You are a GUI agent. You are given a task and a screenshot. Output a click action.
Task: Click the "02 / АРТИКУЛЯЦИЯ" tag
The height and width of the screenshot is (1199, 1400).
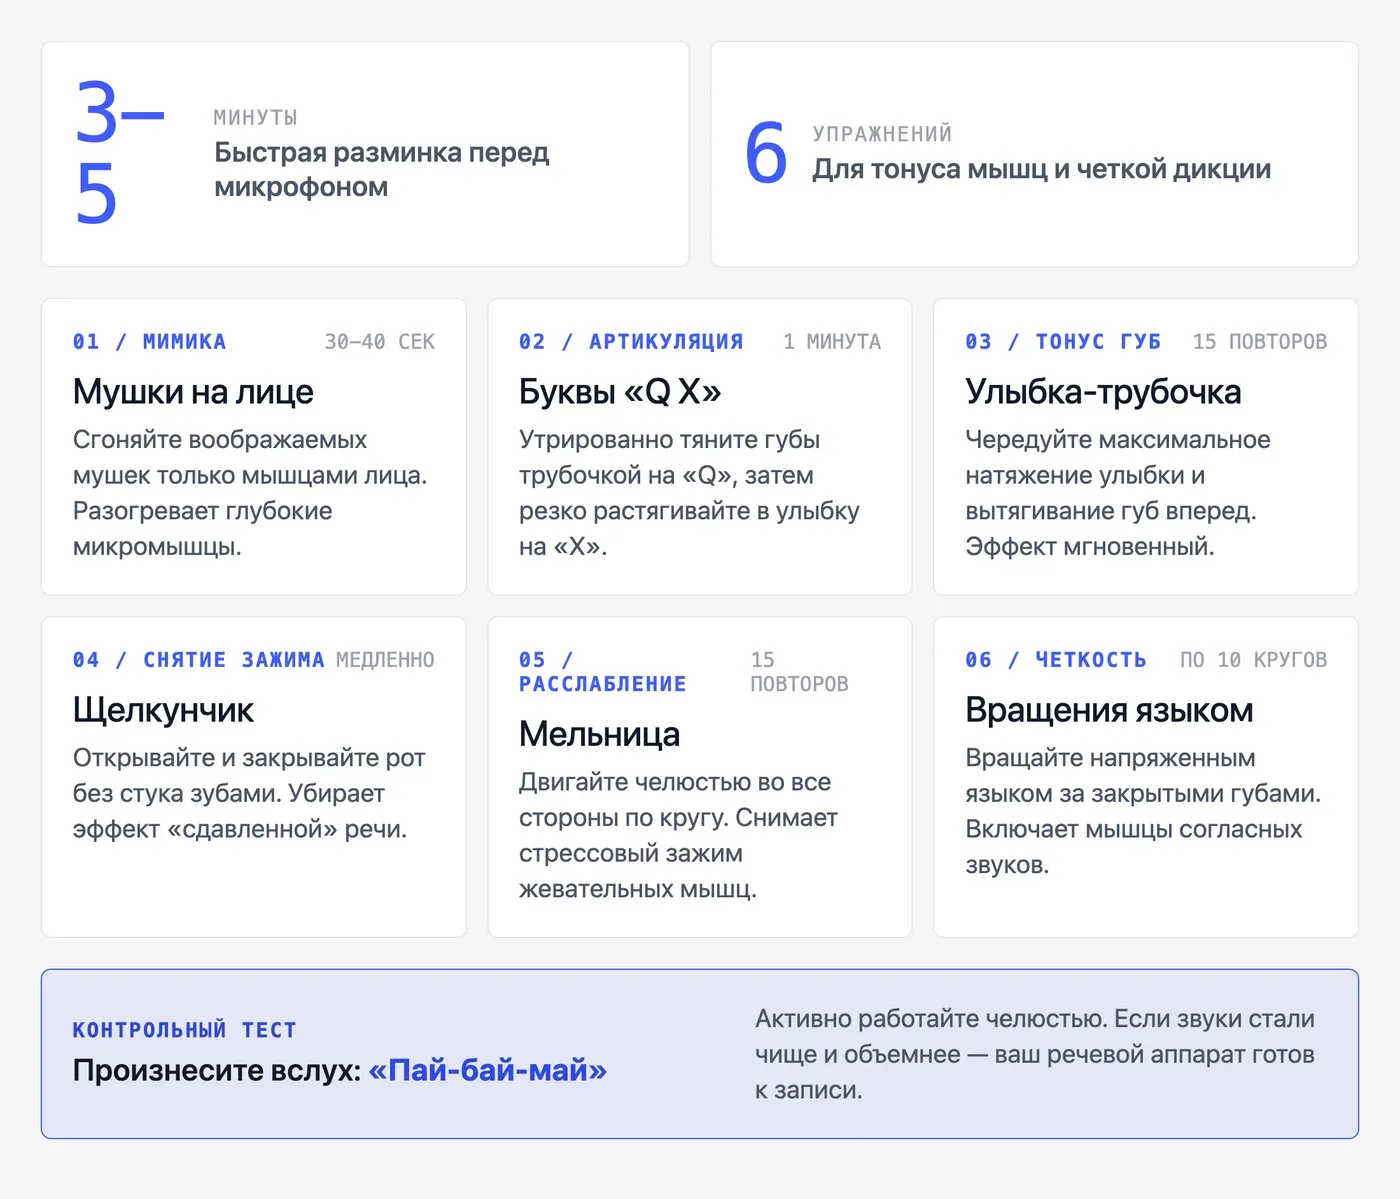pos(631,342)
